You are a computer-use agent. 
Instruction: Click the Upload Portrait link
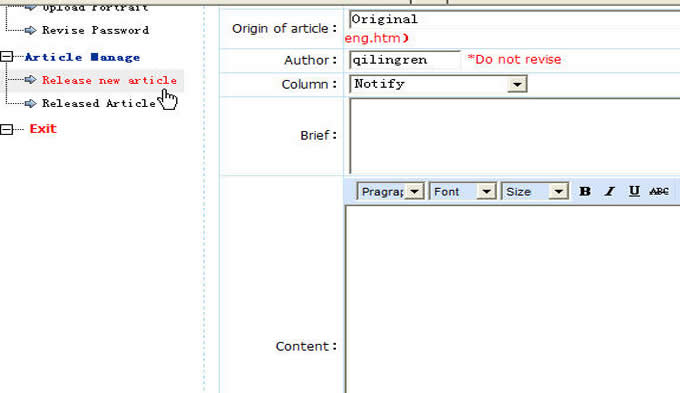[x=95, y=8]
